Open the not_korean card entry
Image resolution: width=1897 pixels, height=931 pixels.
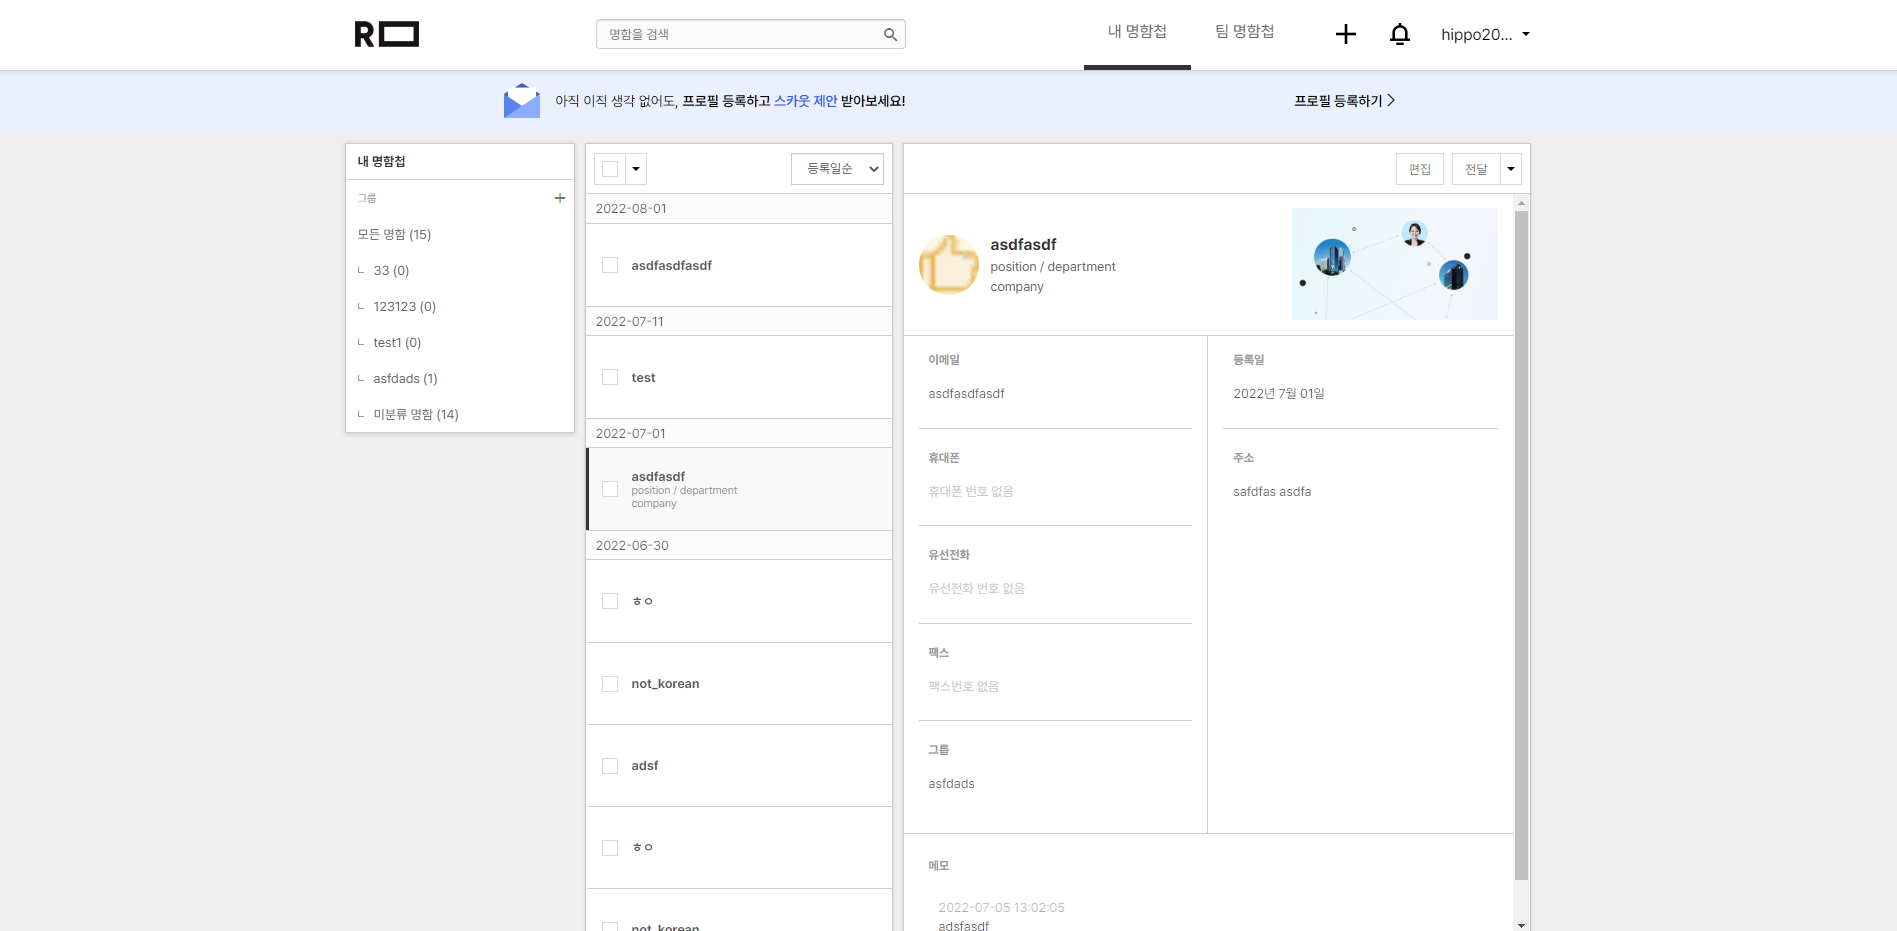click(739, 684)
